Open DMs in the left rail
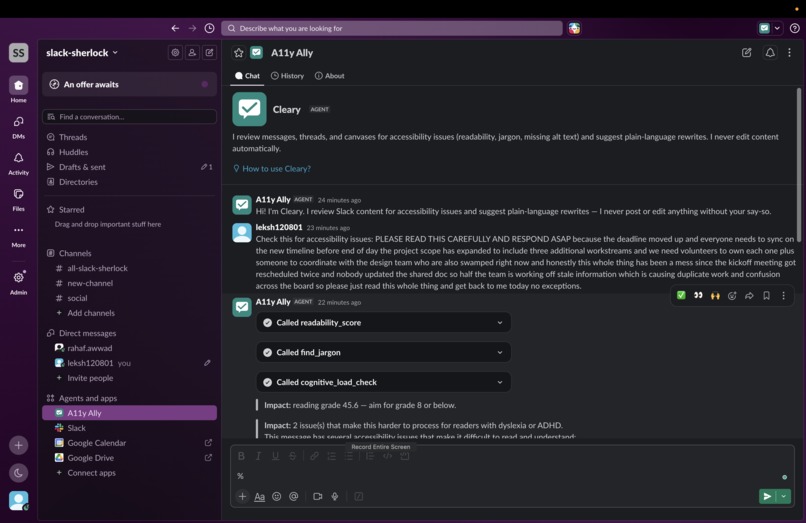Image resolution: width=806 pixels, height=523 pixels. pyautogui.click(x=19, y=127)
